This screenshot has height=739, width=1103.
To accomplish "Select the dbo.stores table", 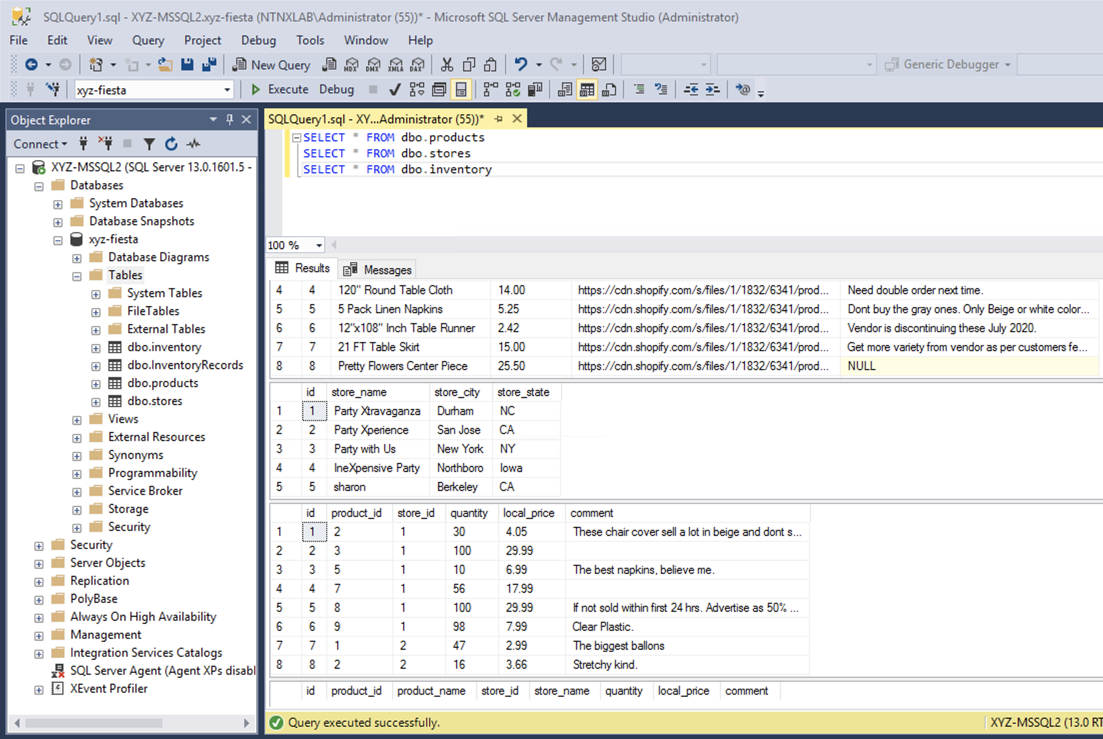I will (x=155, y=401).
